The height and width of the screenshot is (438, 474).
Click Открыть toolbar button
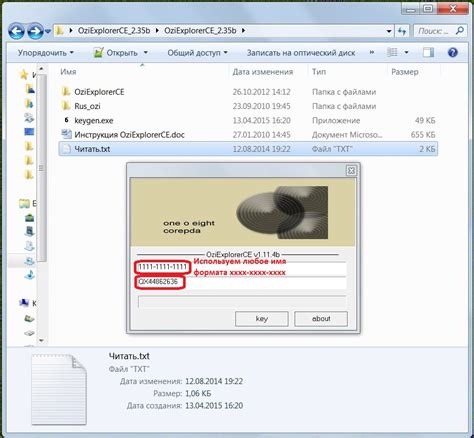116,53
